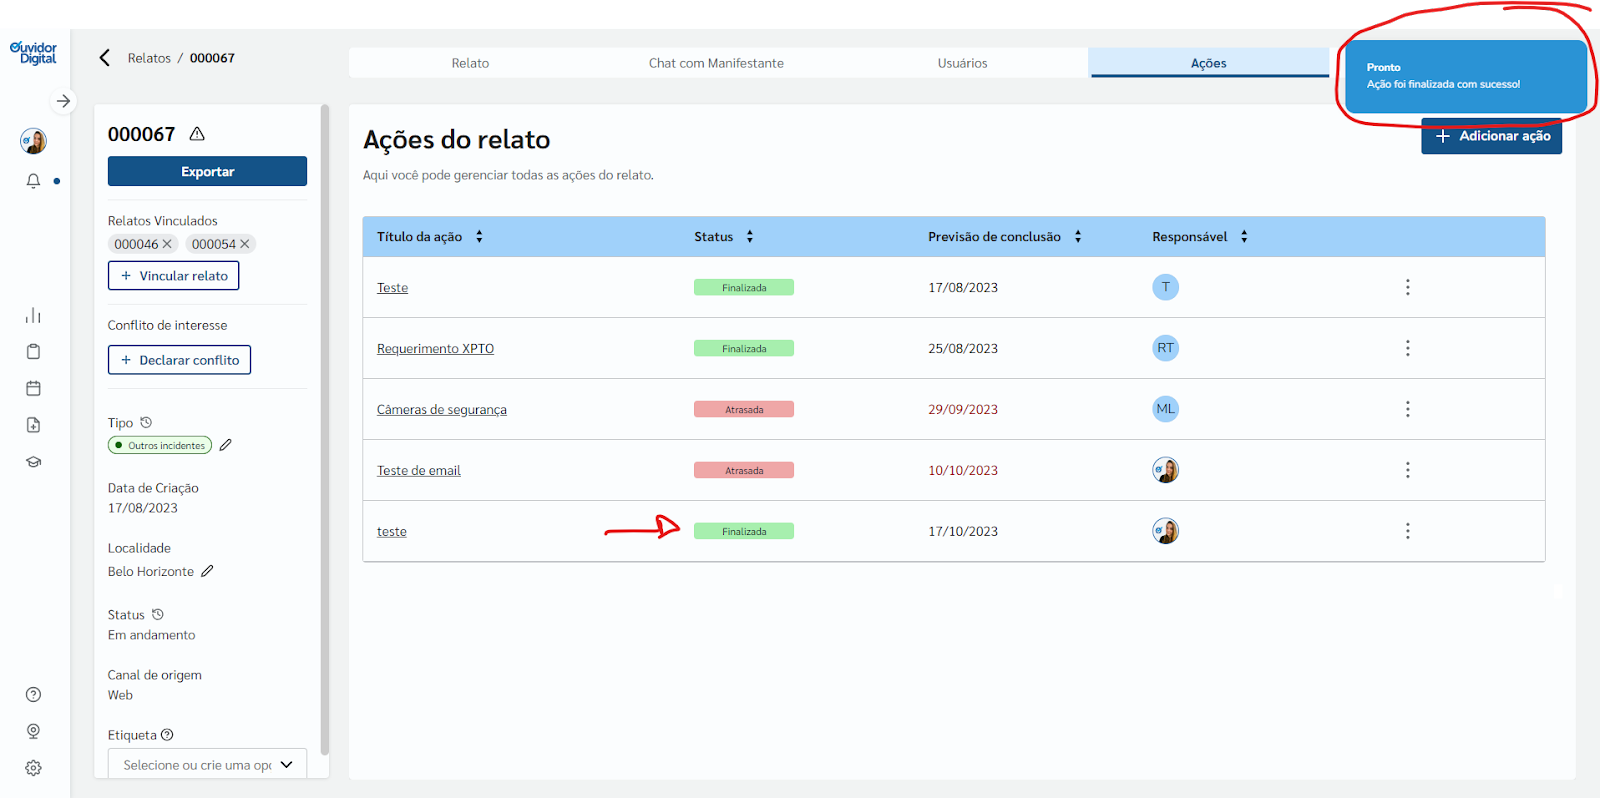
Task: Select the Ações tab
Action: coord(1208,63)
